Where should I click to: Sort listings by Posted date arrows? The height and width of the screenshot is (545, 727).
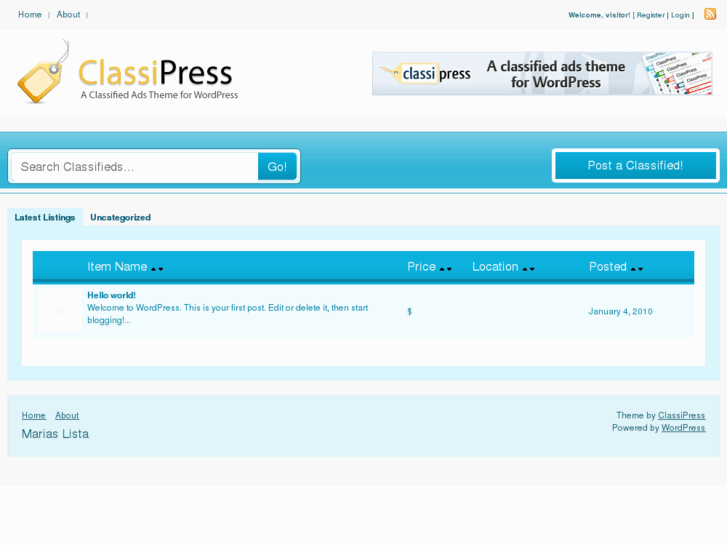click(x=637, y=269)
